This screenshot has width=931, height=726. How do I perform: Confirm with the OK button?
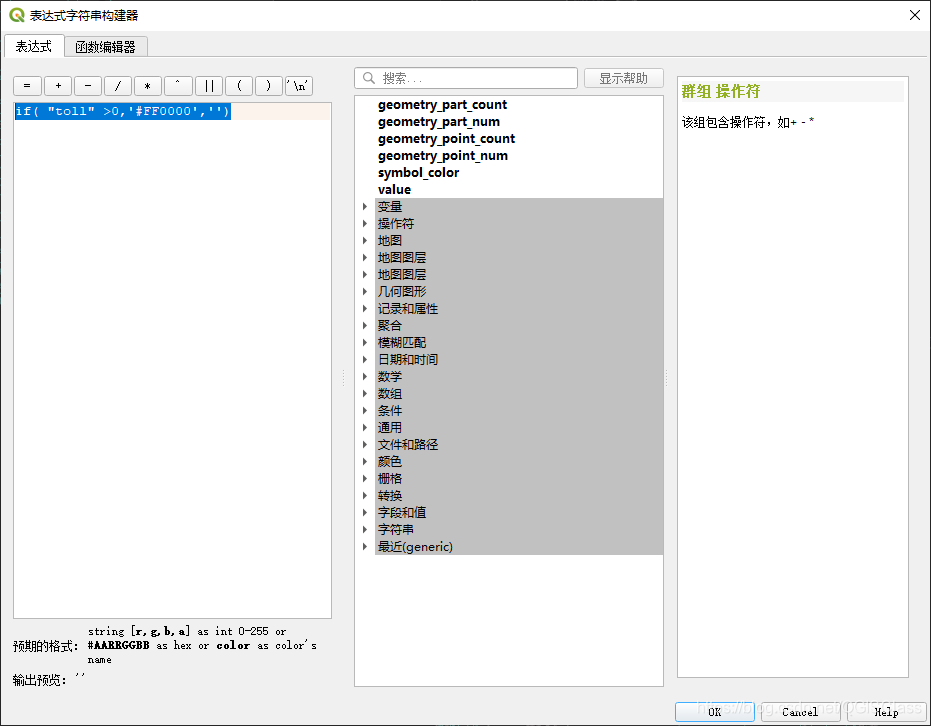(715, 712)
